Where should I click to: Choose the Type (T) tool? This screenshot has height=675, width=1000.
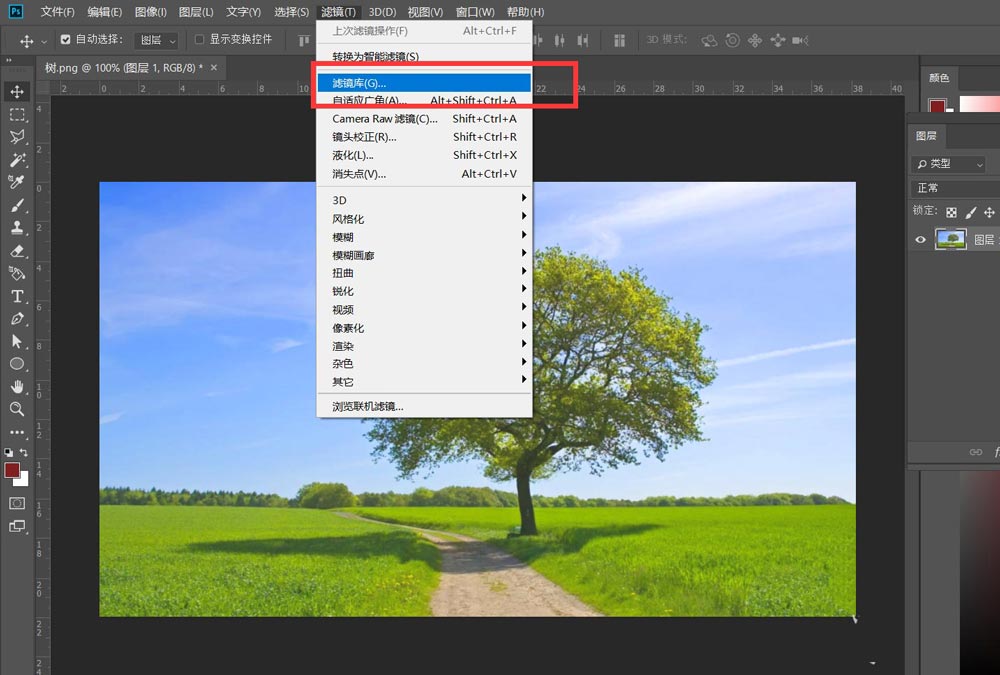click(x=17, y=296)
